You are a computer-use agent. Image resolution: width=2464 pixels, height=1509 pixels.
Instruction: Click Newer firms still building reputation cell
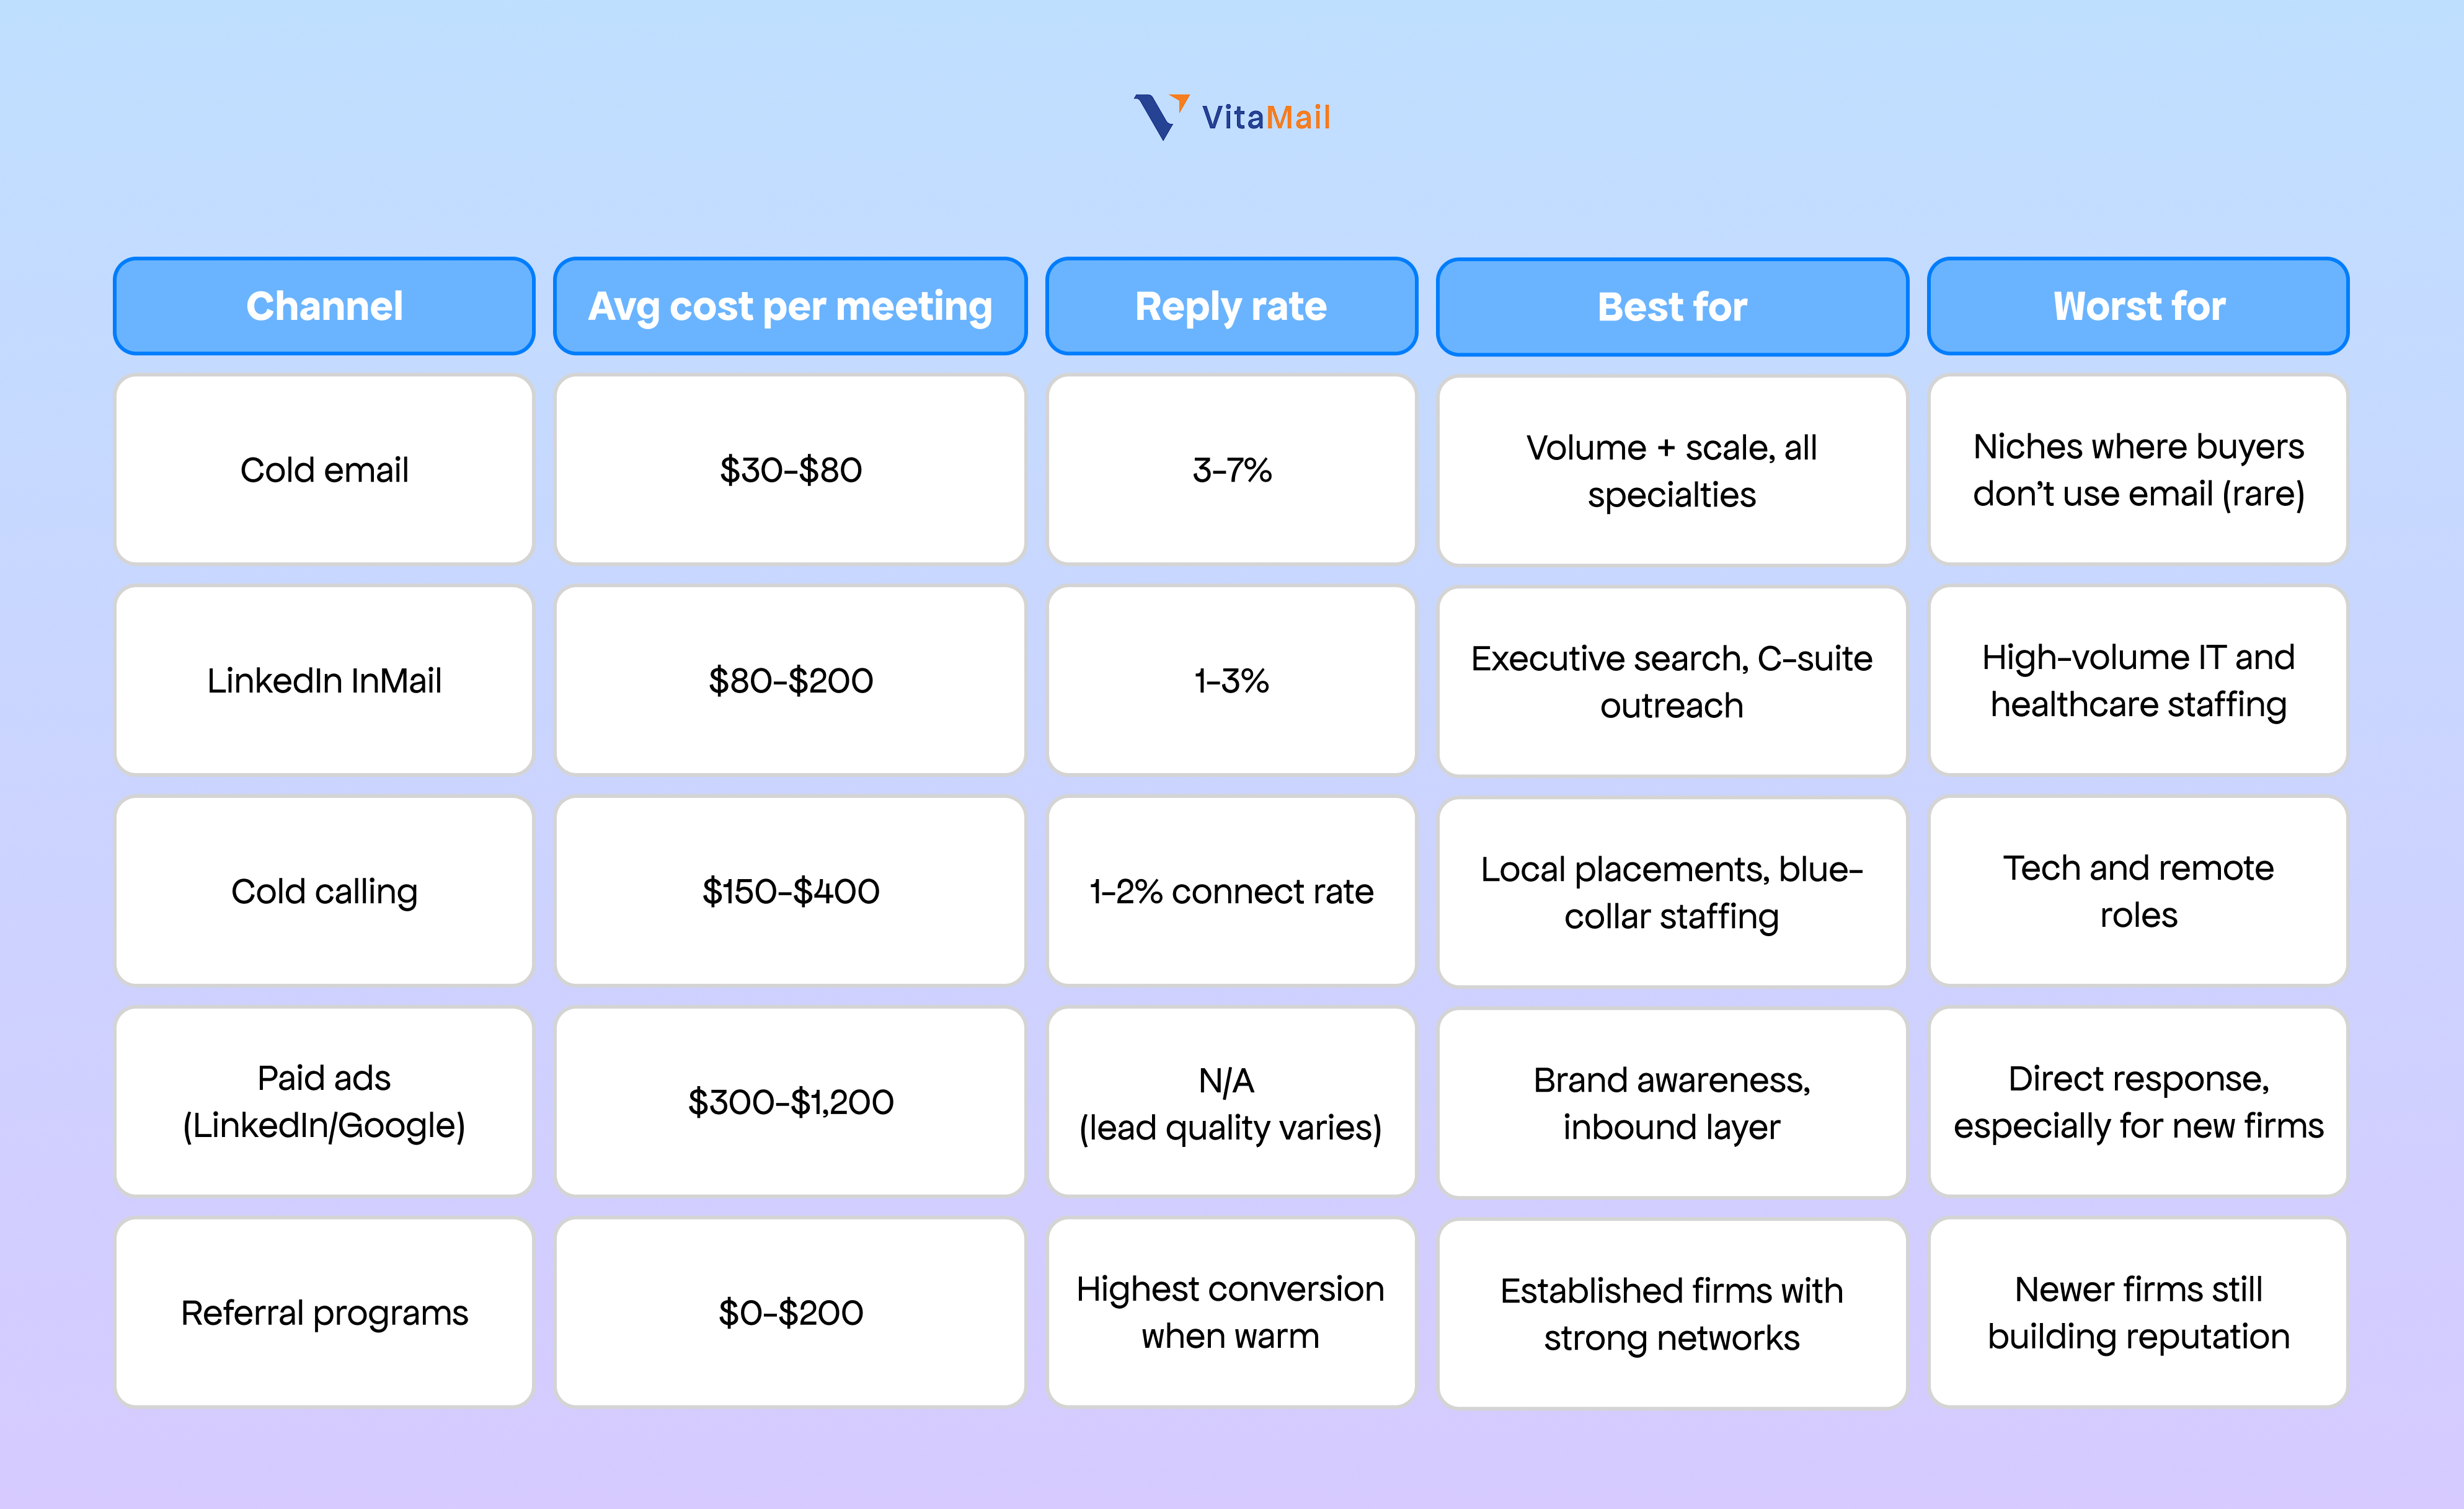point(2138,1313)
